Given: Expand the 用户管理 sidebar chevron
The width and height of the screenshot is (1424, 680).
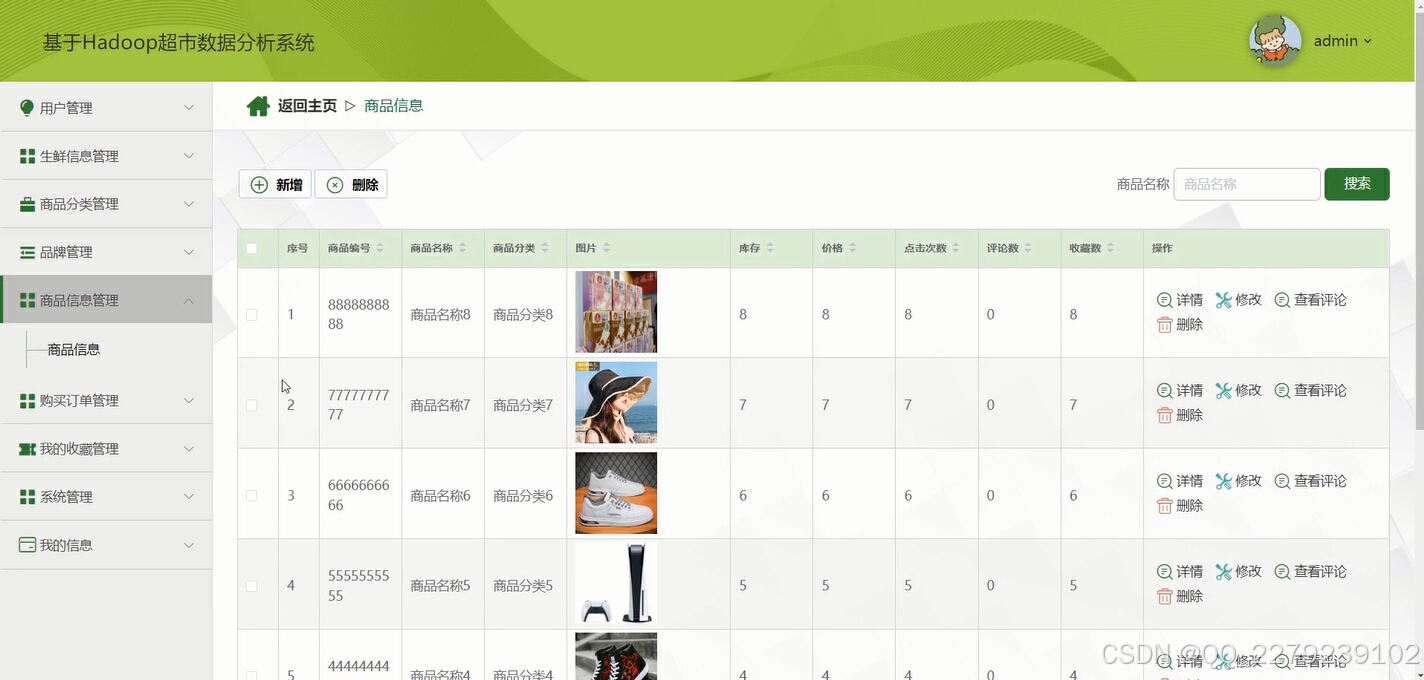Looking at the screenshot, I should (x=189, y=107).
